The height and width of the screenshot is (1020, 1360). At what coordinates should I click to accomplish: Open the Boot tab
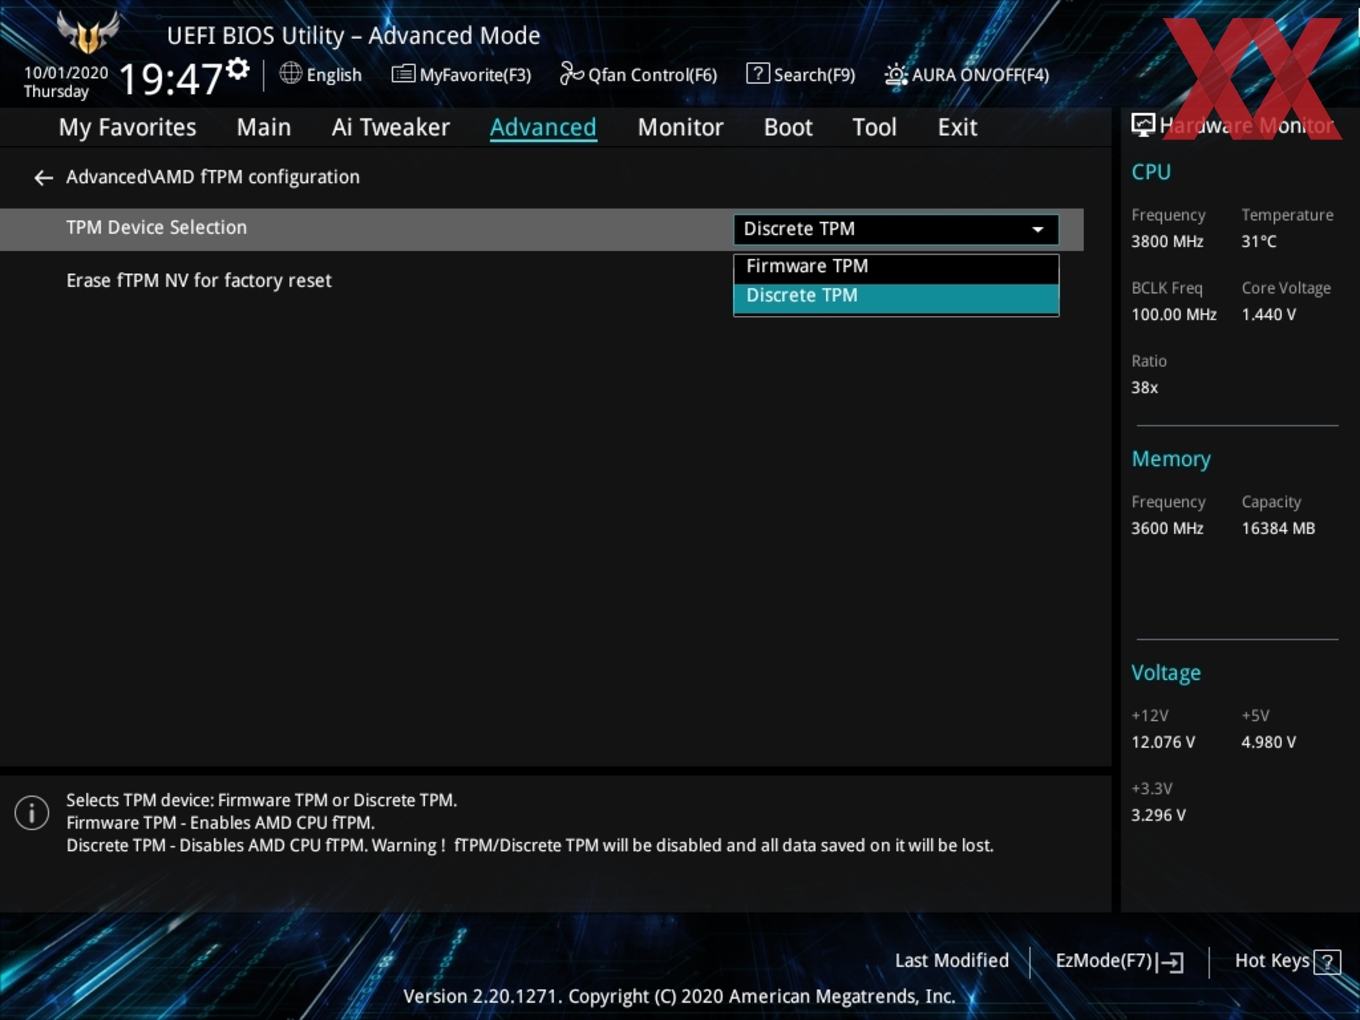[x=788, y=128]
